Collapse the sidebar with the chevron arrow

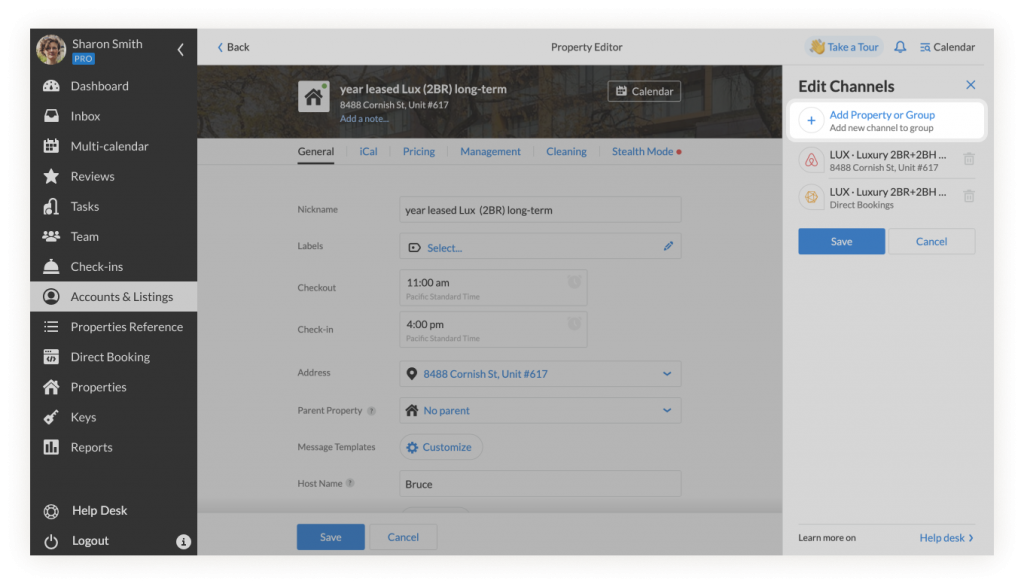coord(180,47)
